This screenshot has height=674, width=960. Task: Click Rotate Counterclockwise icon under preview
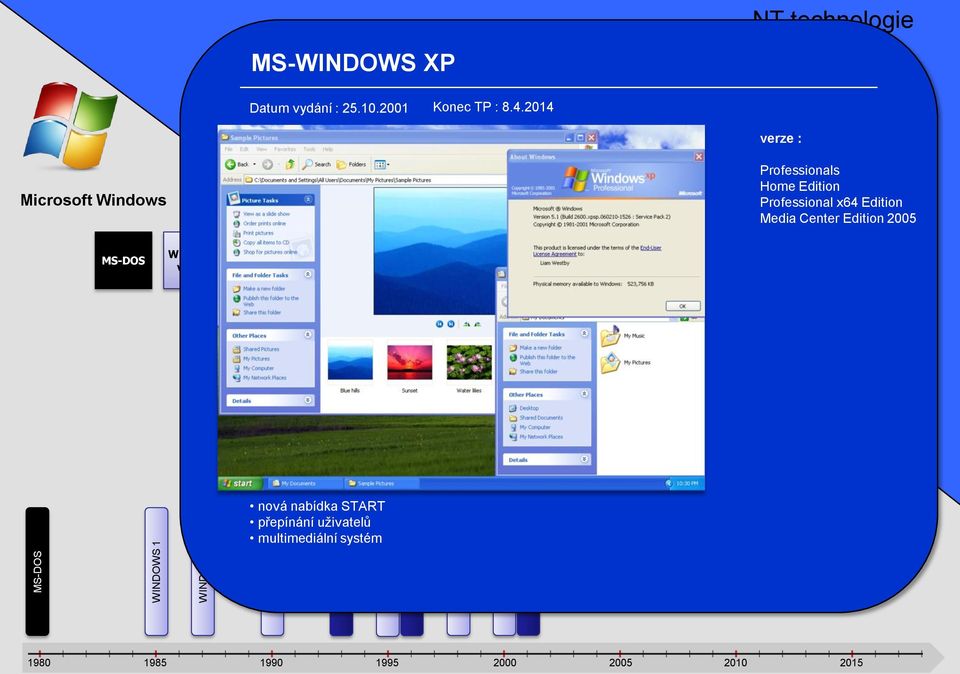[x=478, y=324]
